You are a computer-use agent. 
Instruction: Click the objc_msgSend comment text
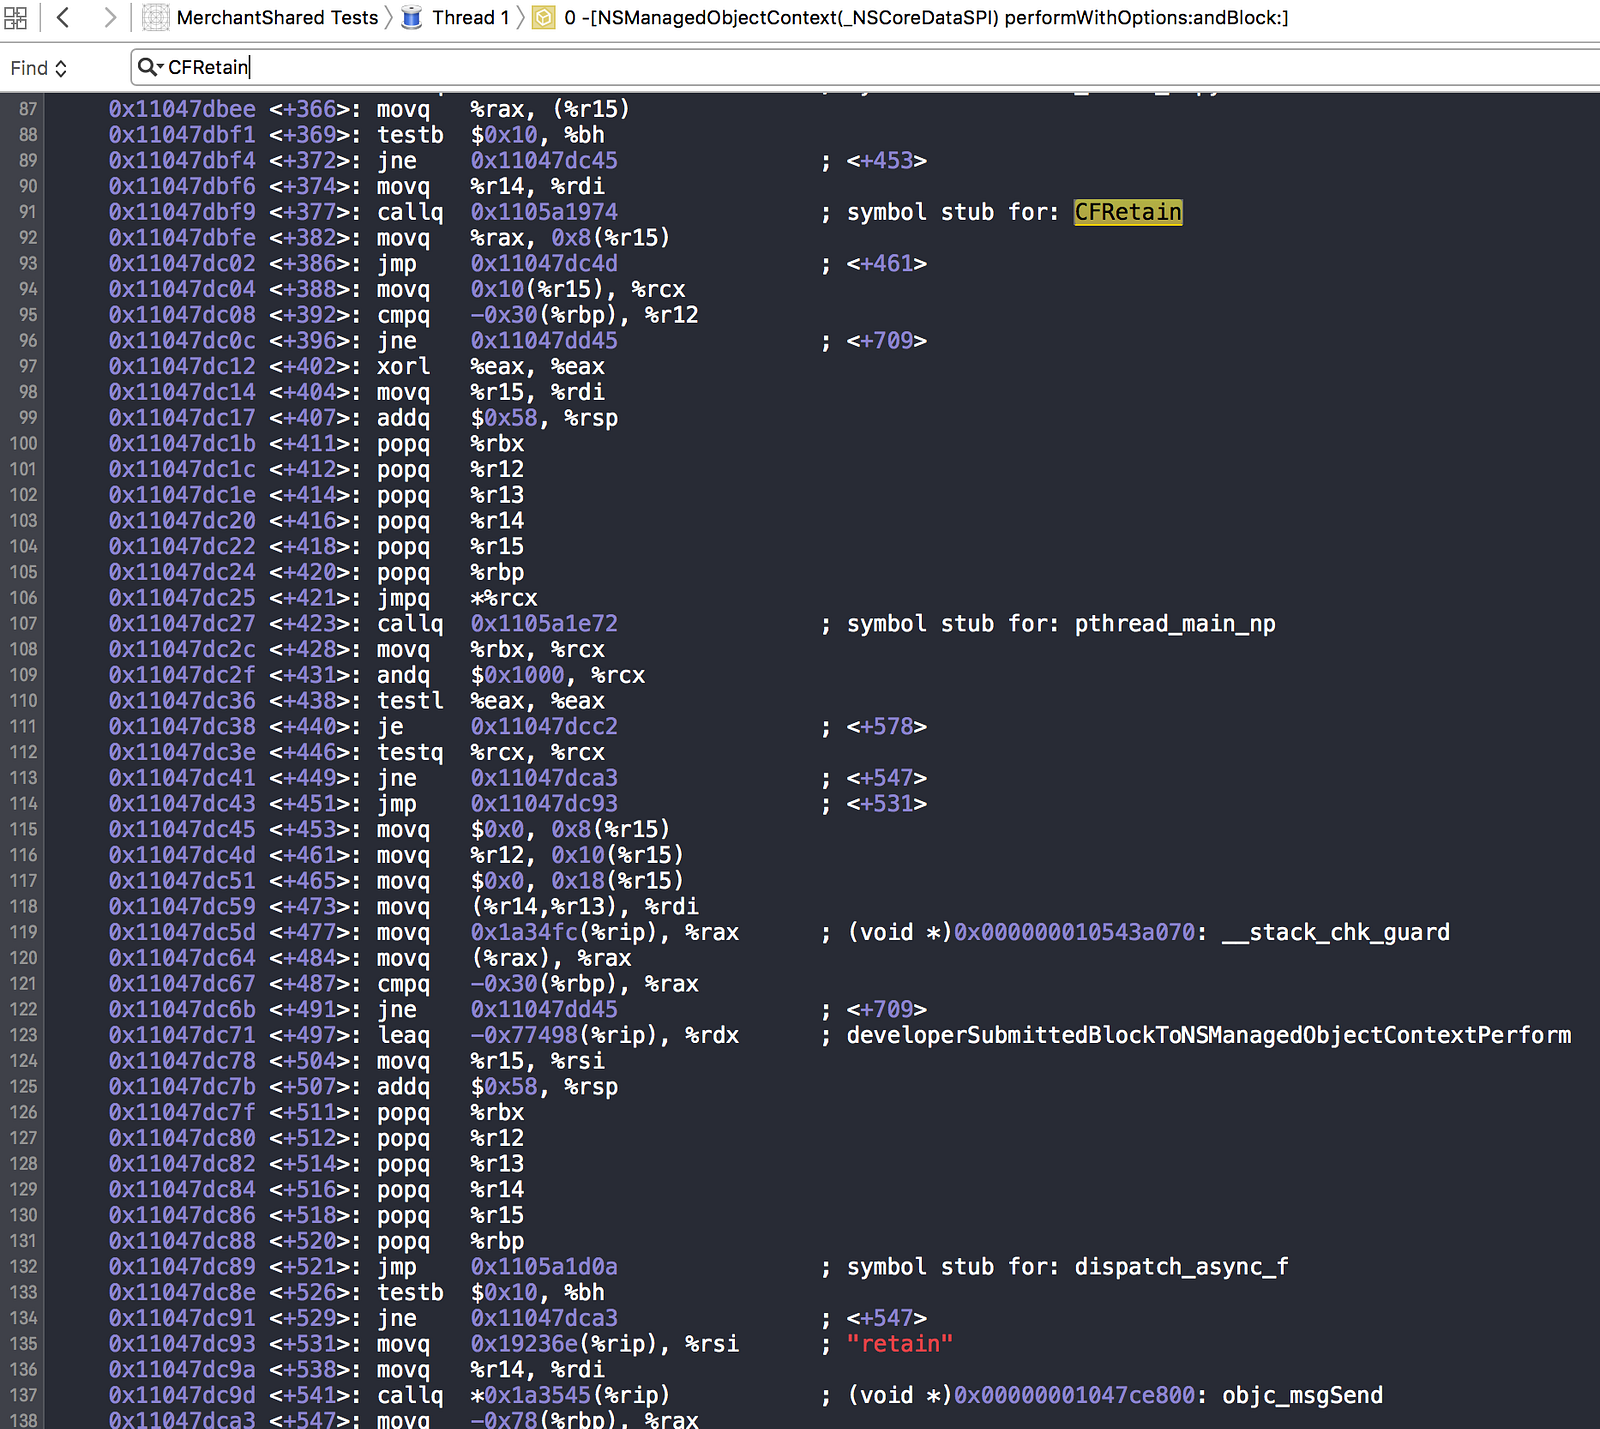tap(1302, 1396)
